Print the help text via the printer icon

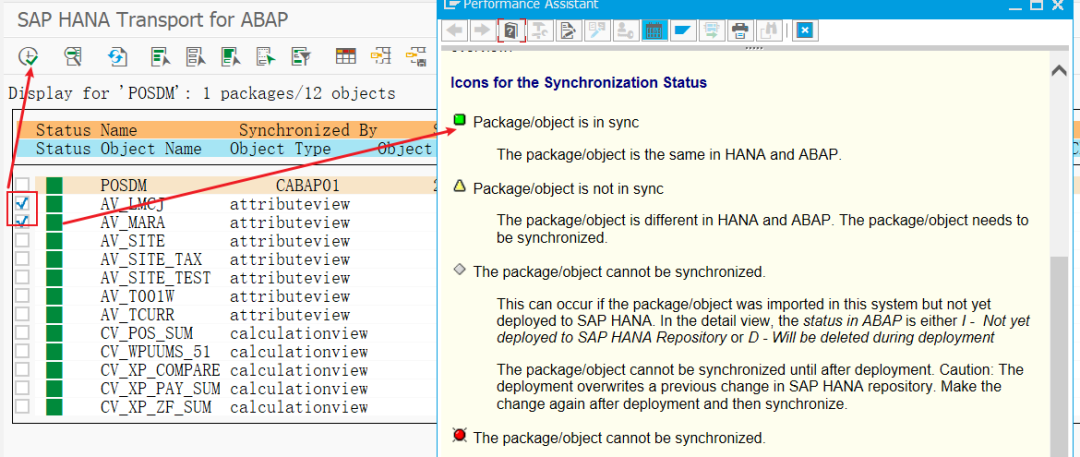(739, 30)
